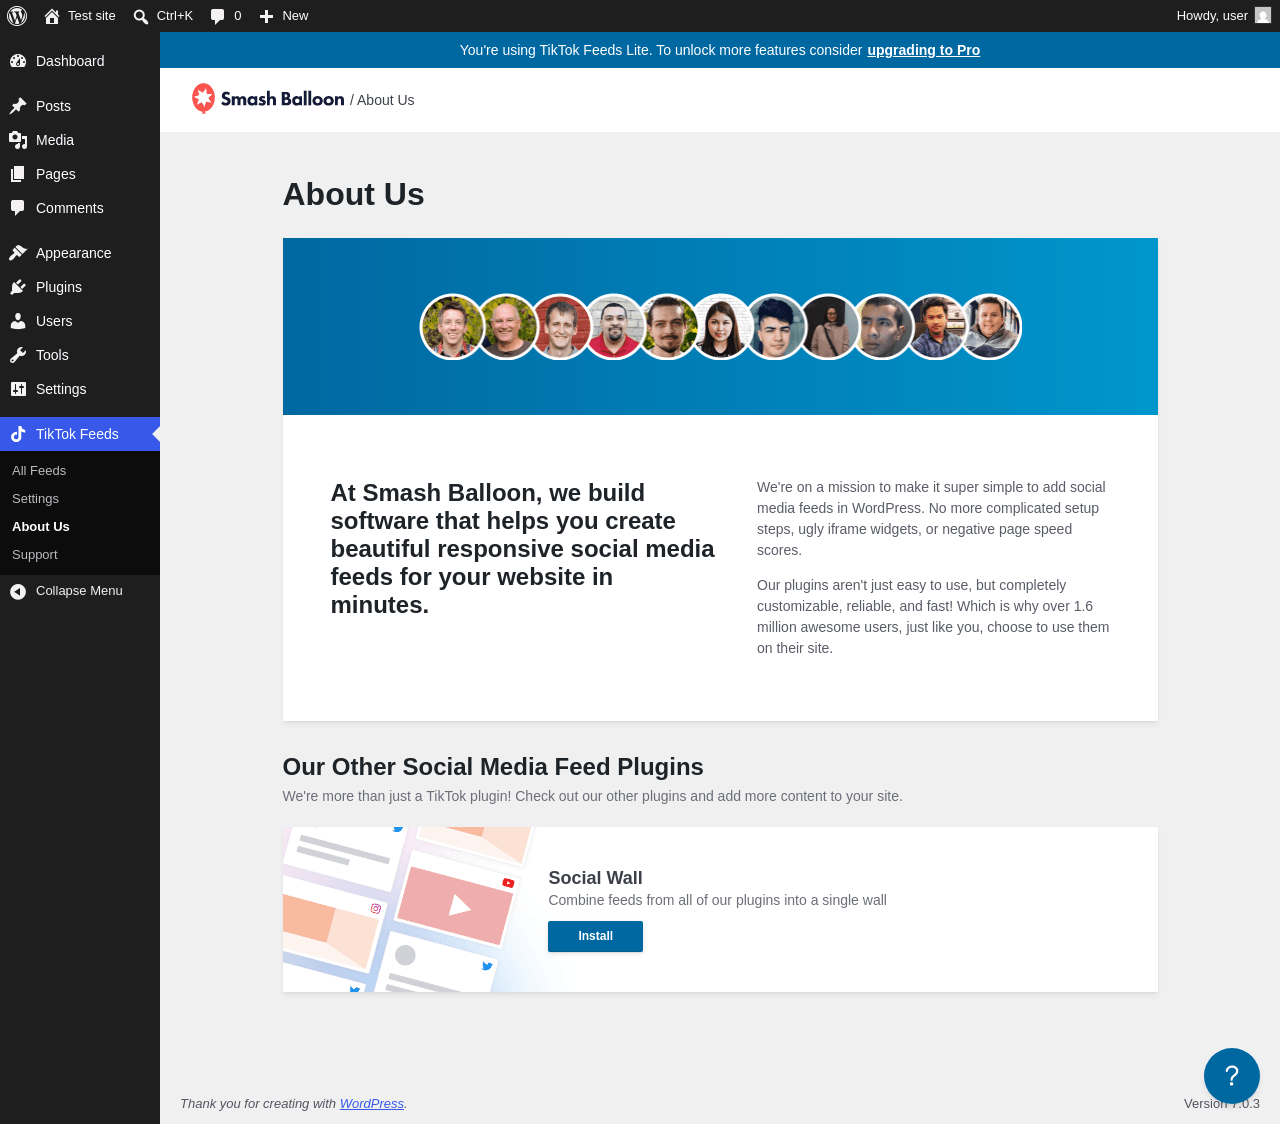Open the Dashboard menu
The width and height of the screenshot is (1280, 1124).
(80, 61)
